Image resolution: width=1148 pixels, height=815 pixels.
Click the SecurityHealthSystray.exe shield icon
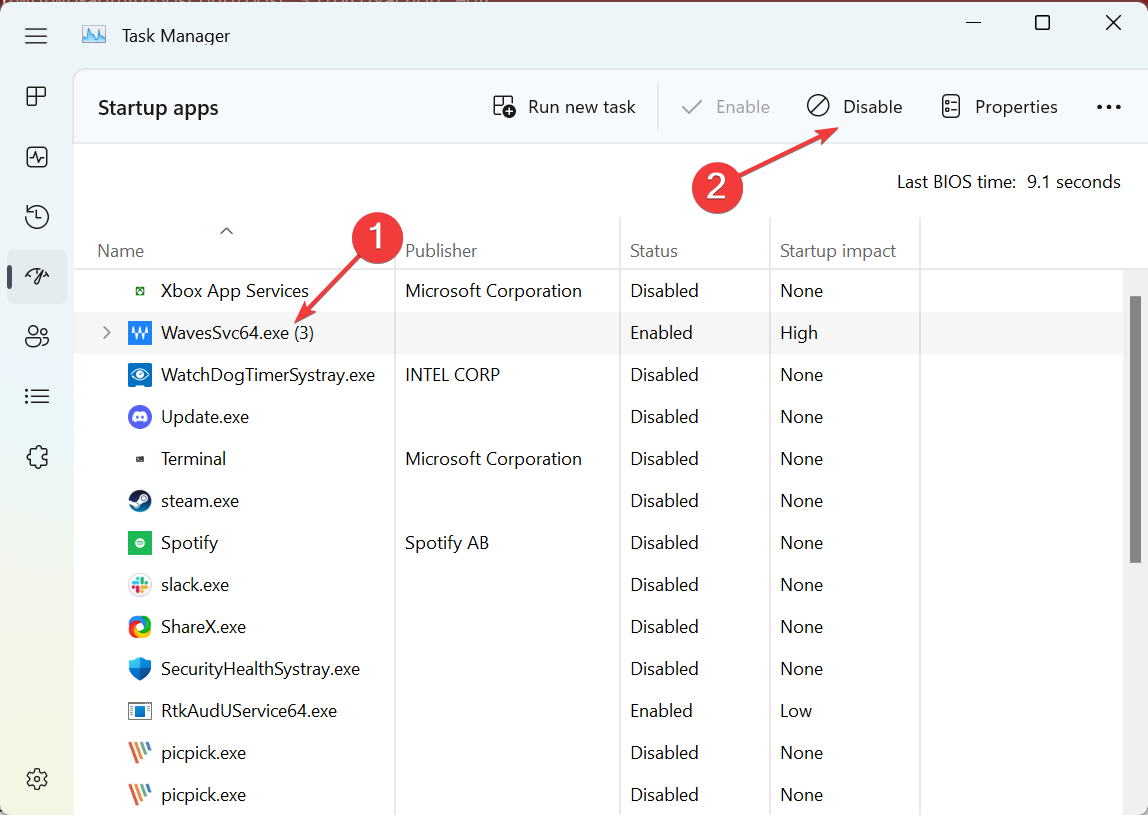point(140,669)
